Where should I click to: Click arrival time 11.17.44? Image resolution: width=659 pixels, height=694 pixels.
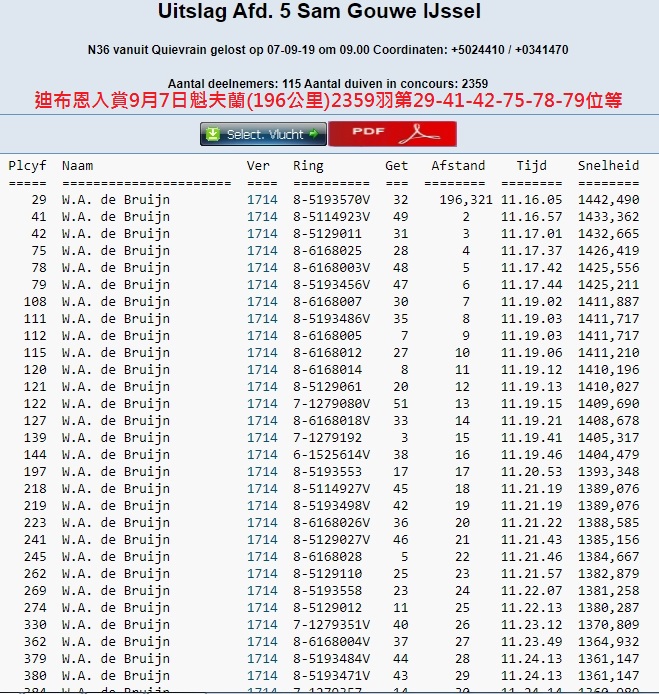click(532, 285)
